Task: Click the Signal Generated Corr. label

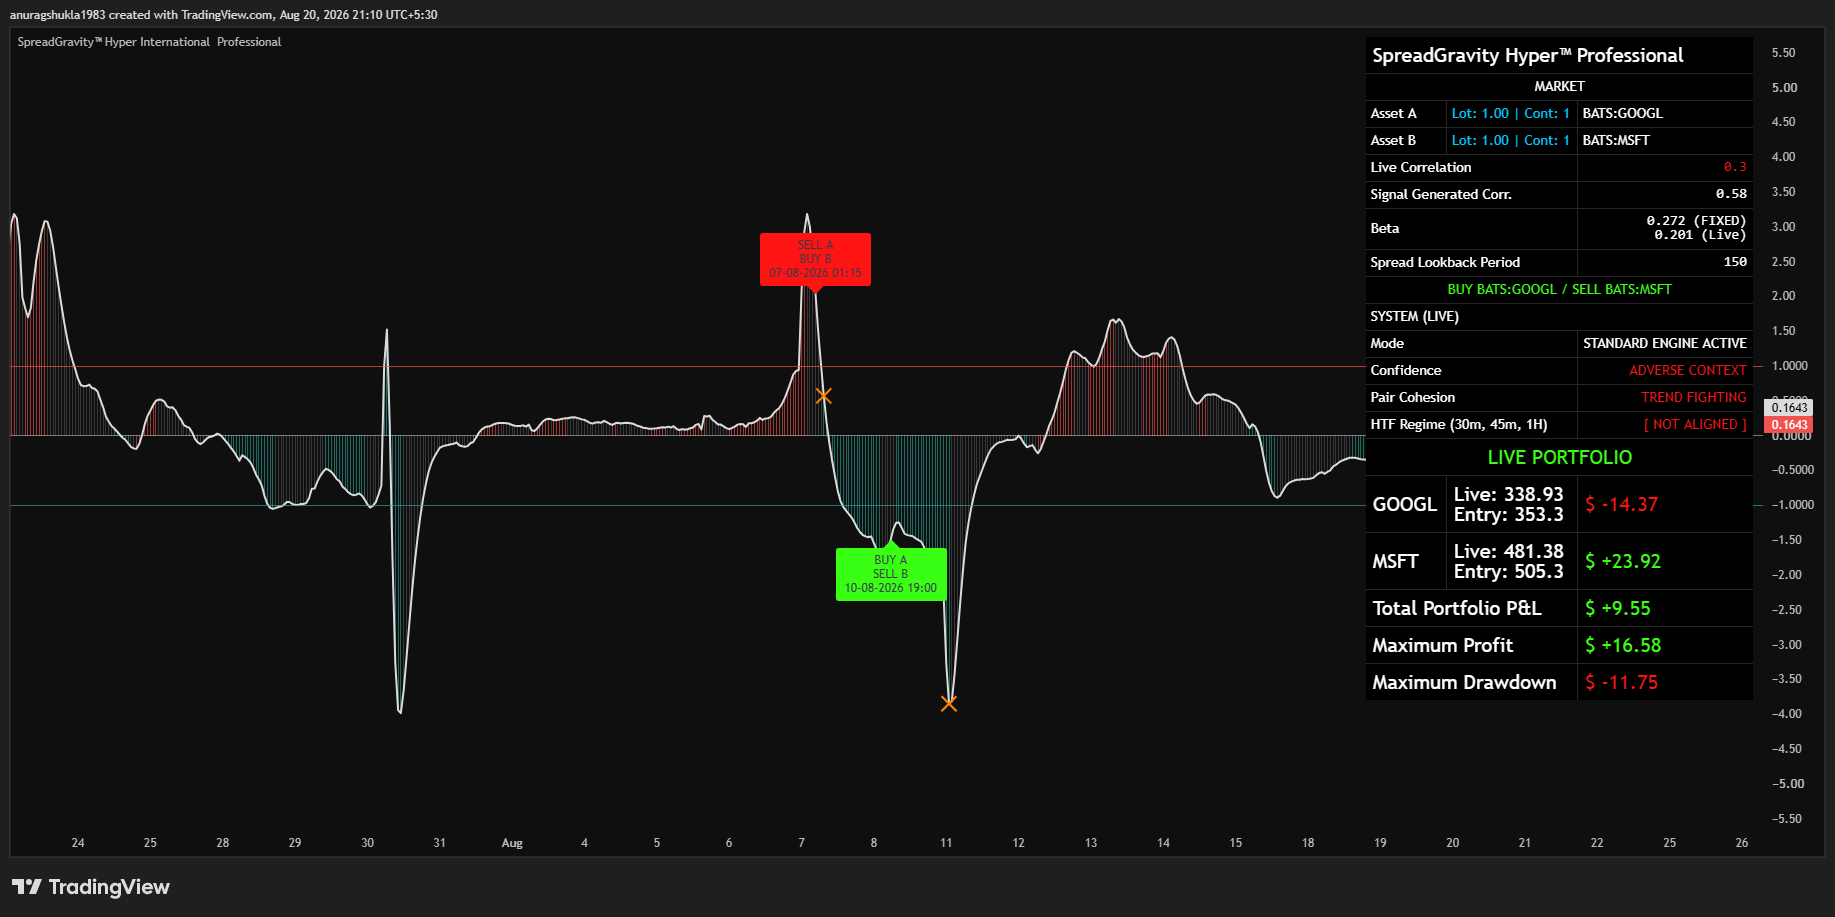Action: pos(1440,195)
